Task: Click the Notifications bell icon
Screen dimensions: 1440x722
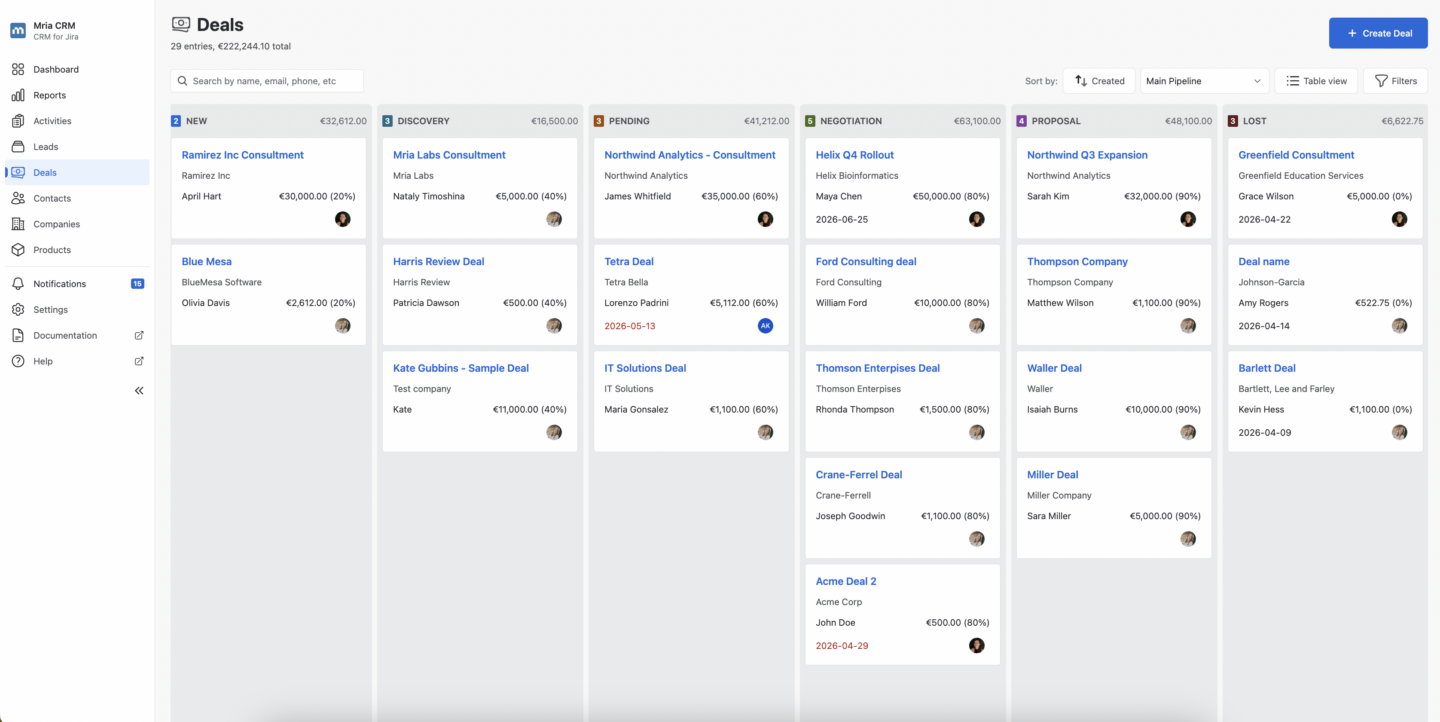Action: [x=18, y=284]
